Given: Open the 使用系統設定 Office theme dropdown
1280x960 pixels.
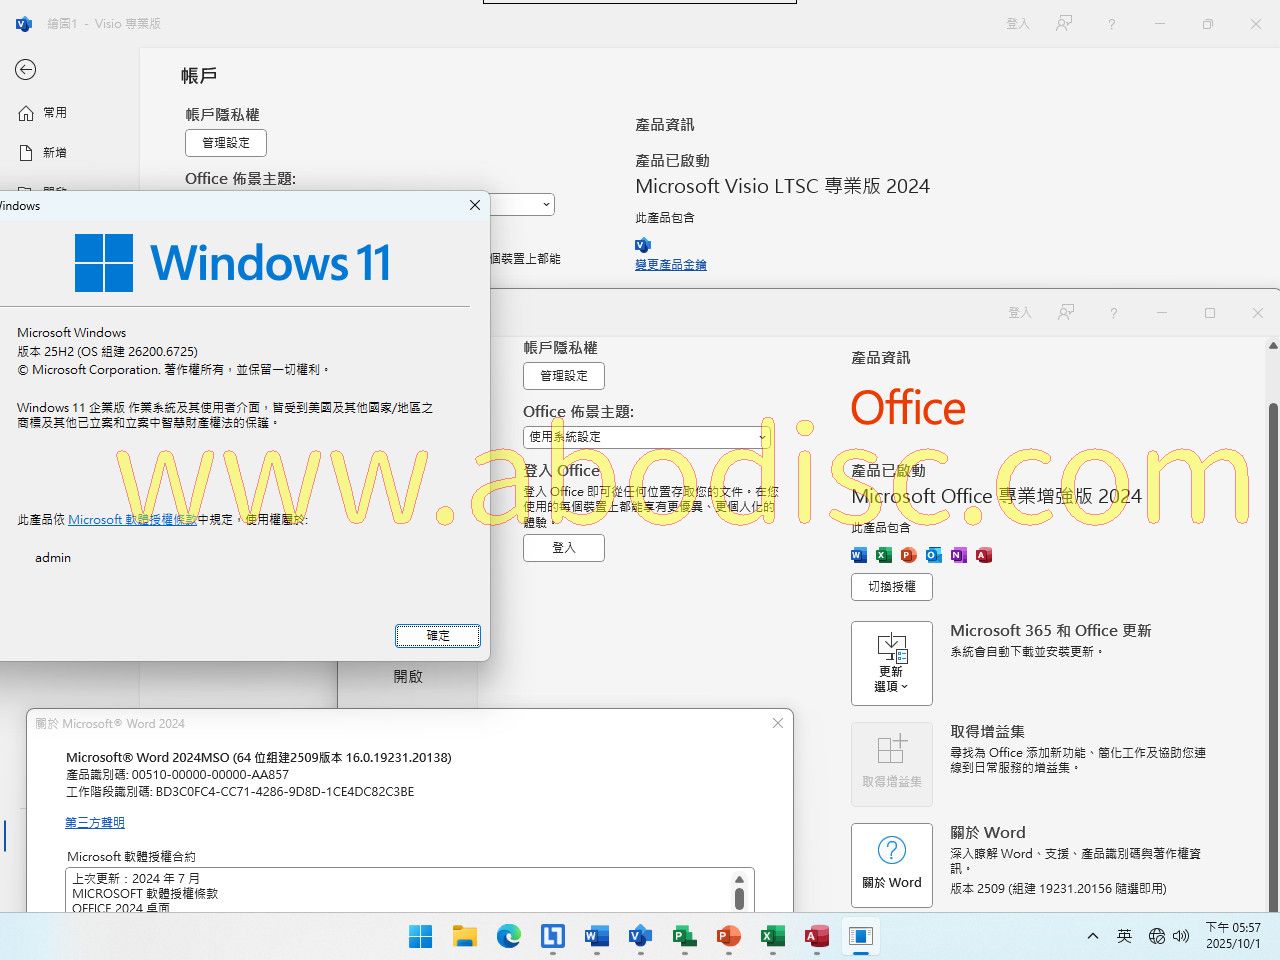Looking at the screenshot, I should tap(646, 437).
